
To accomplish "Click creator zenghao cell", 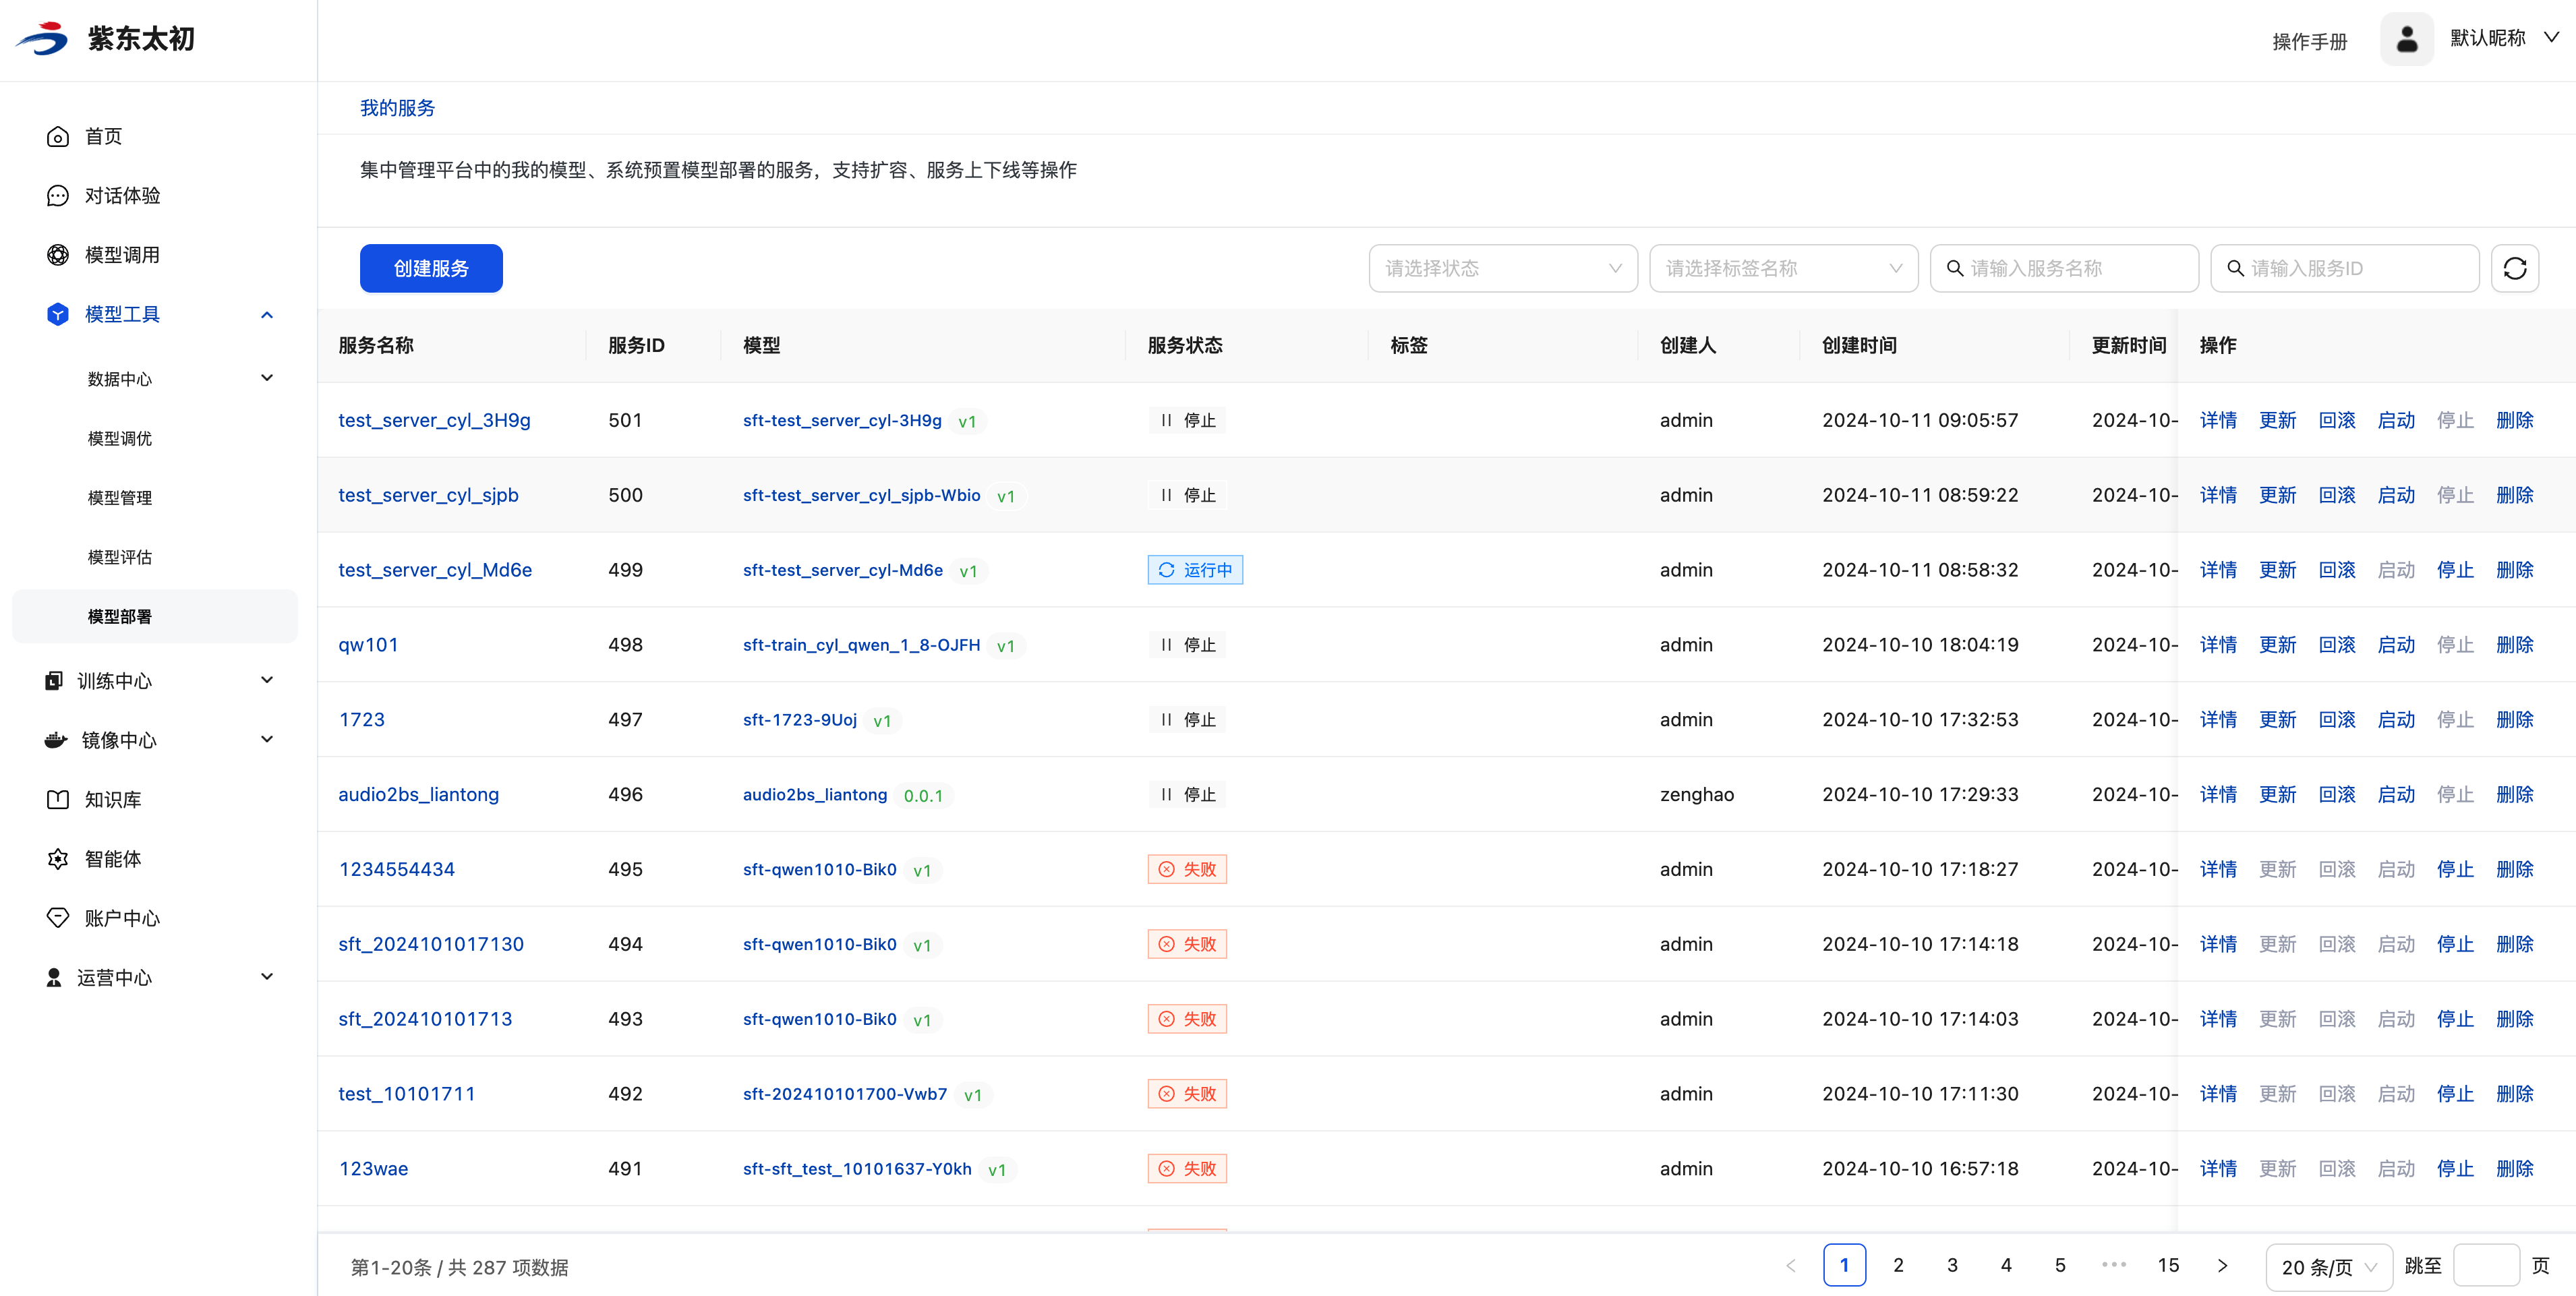I will pos(1697,795).
